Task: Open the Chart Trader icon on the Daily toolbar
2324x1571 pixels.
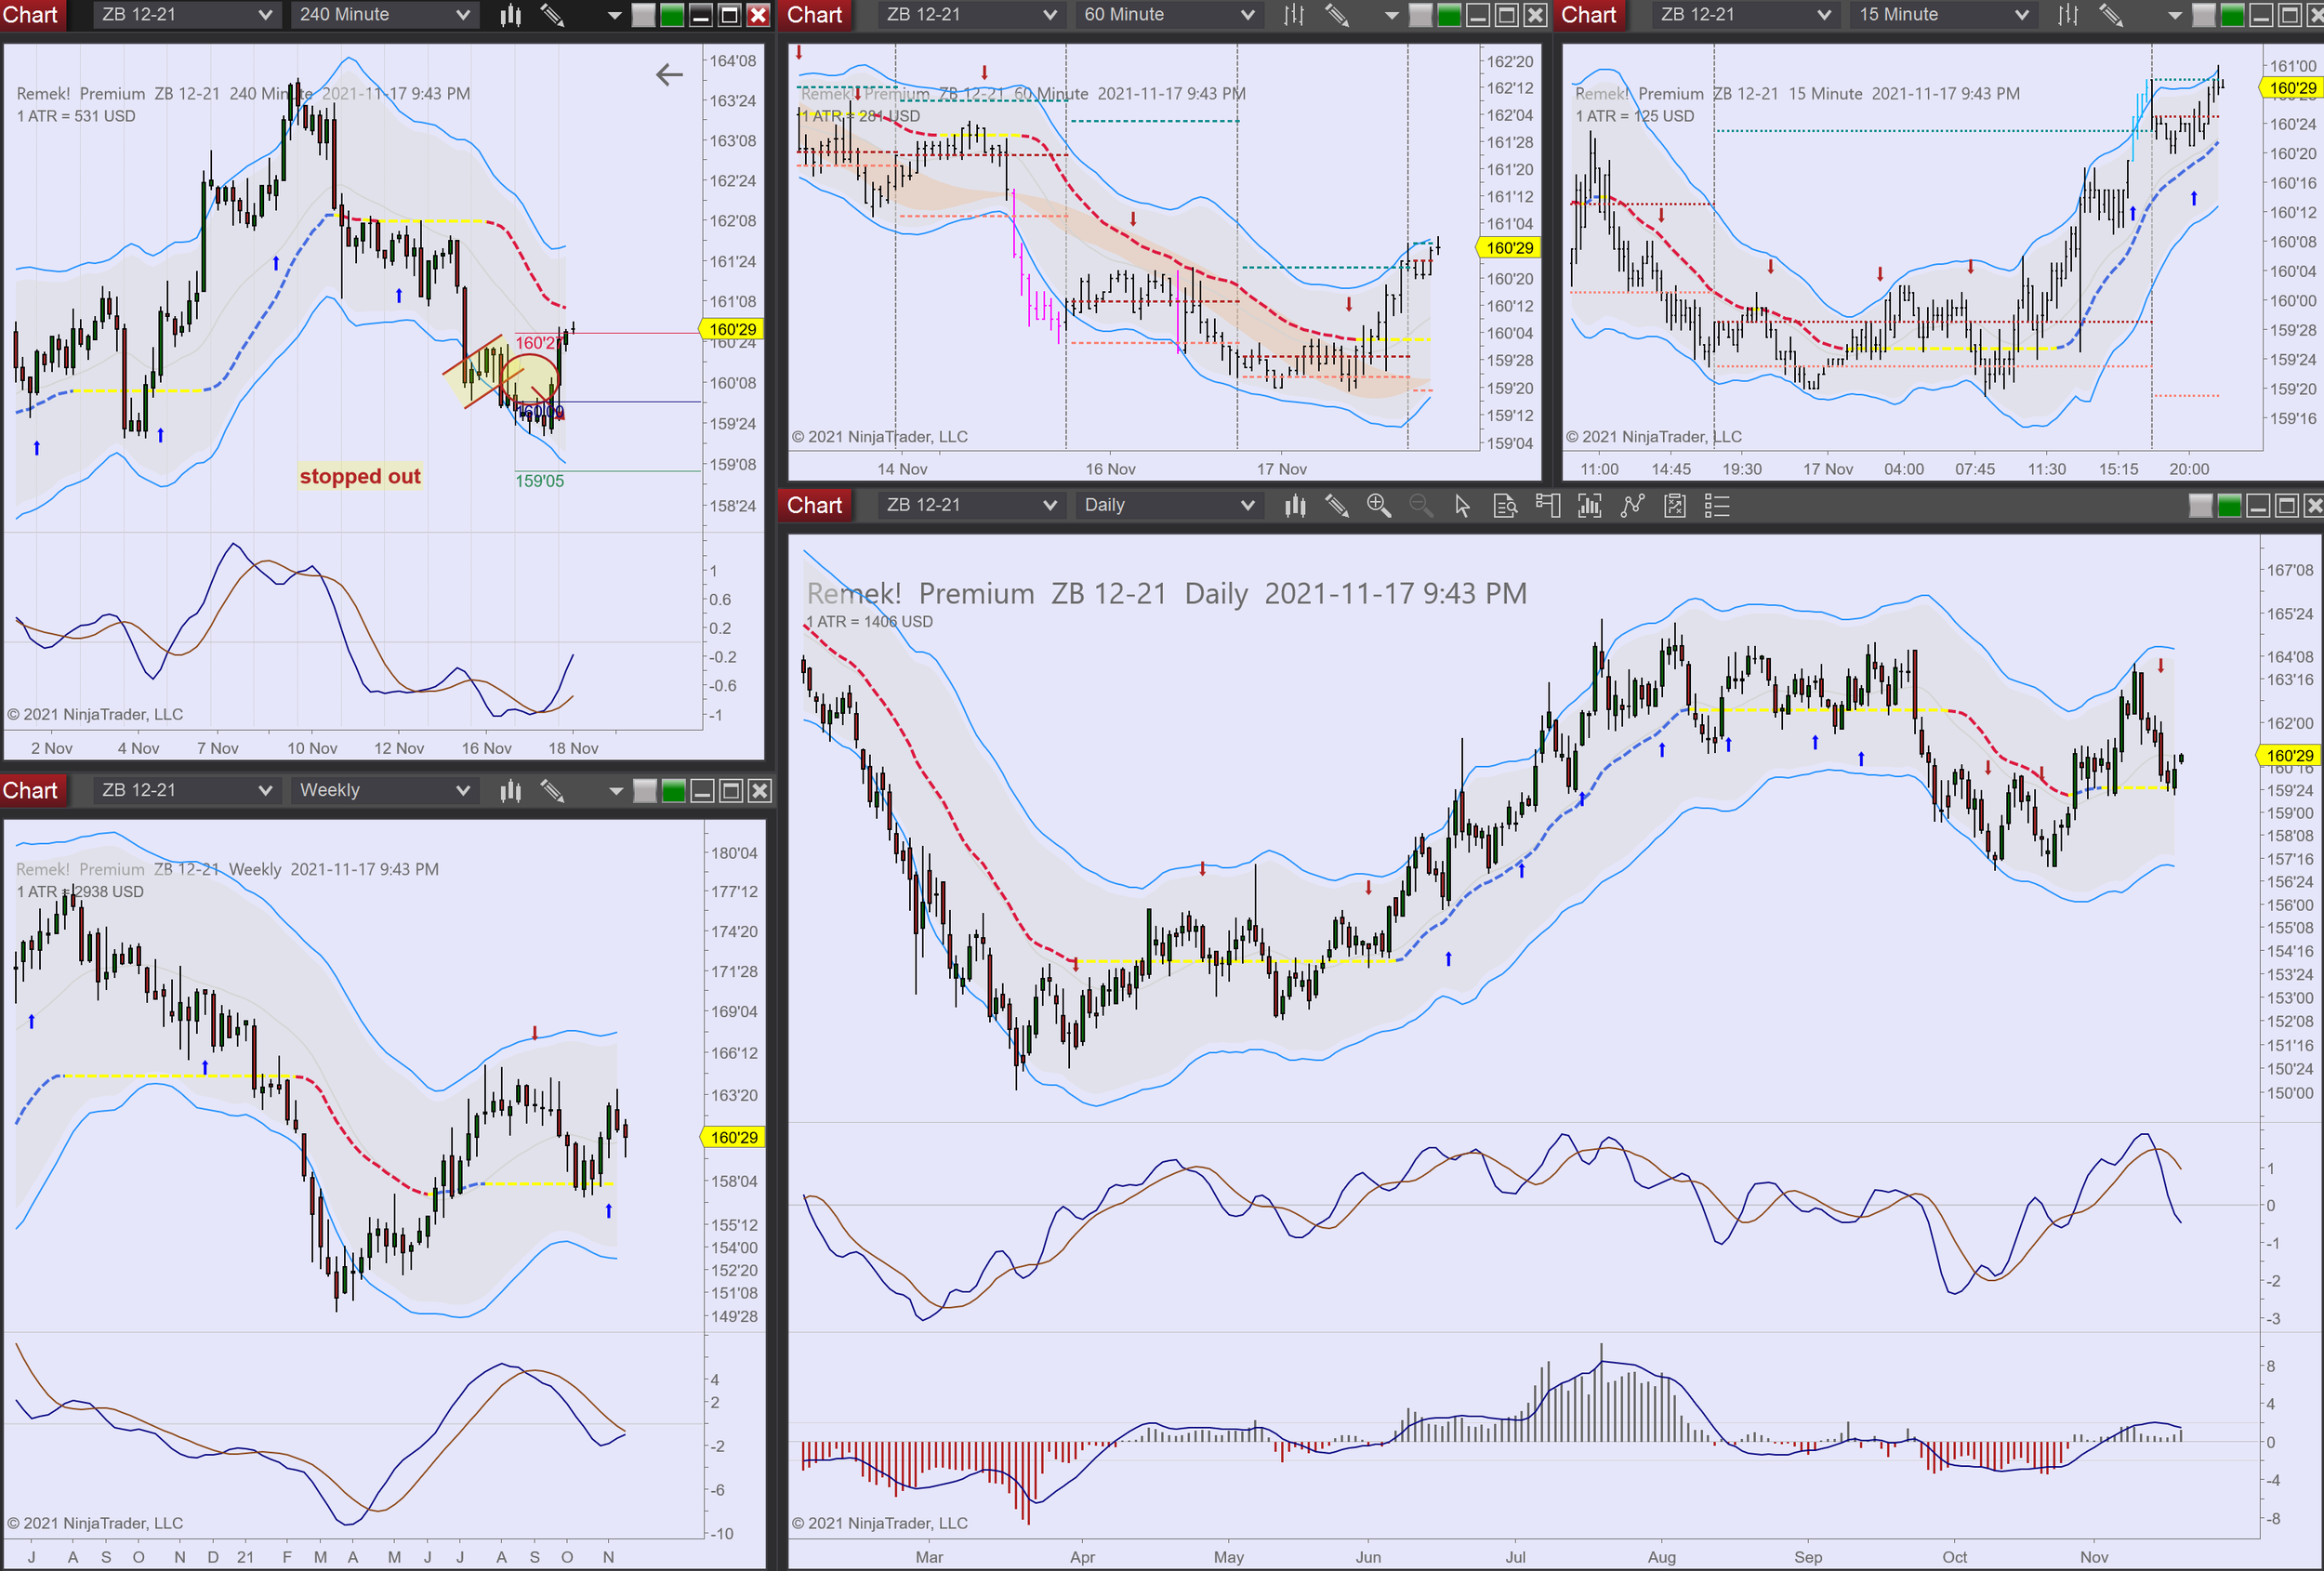Action: click(1548, 506)
